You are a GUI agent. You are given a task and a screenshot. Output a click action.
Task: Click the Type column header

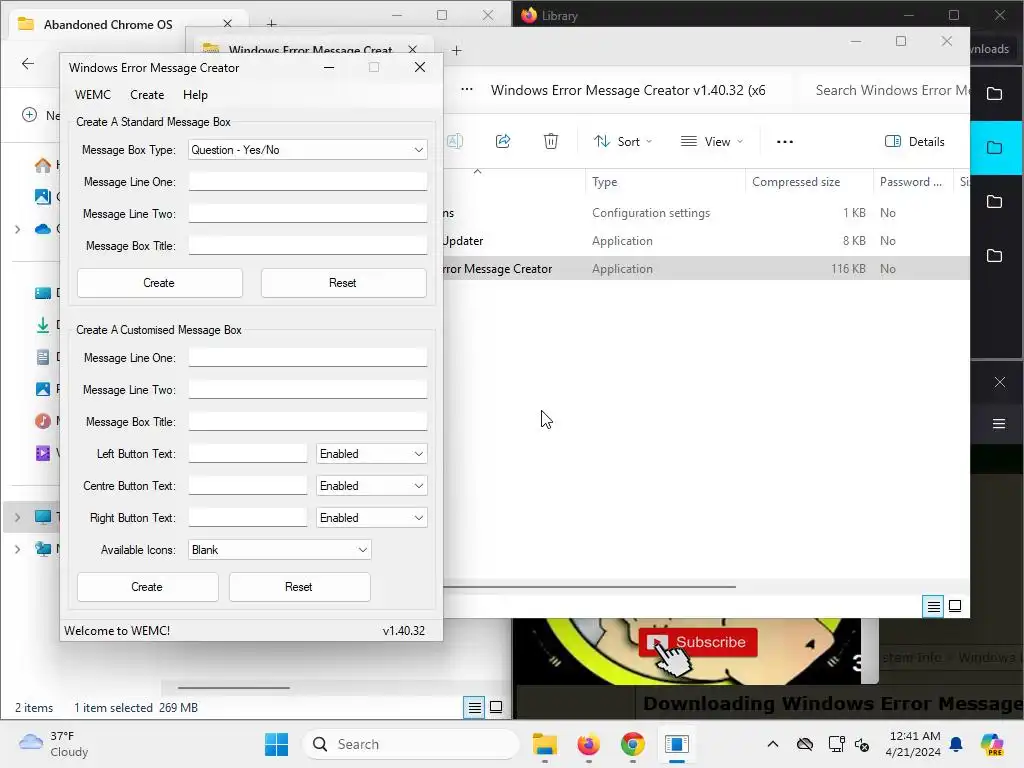[x=665, y=182]
